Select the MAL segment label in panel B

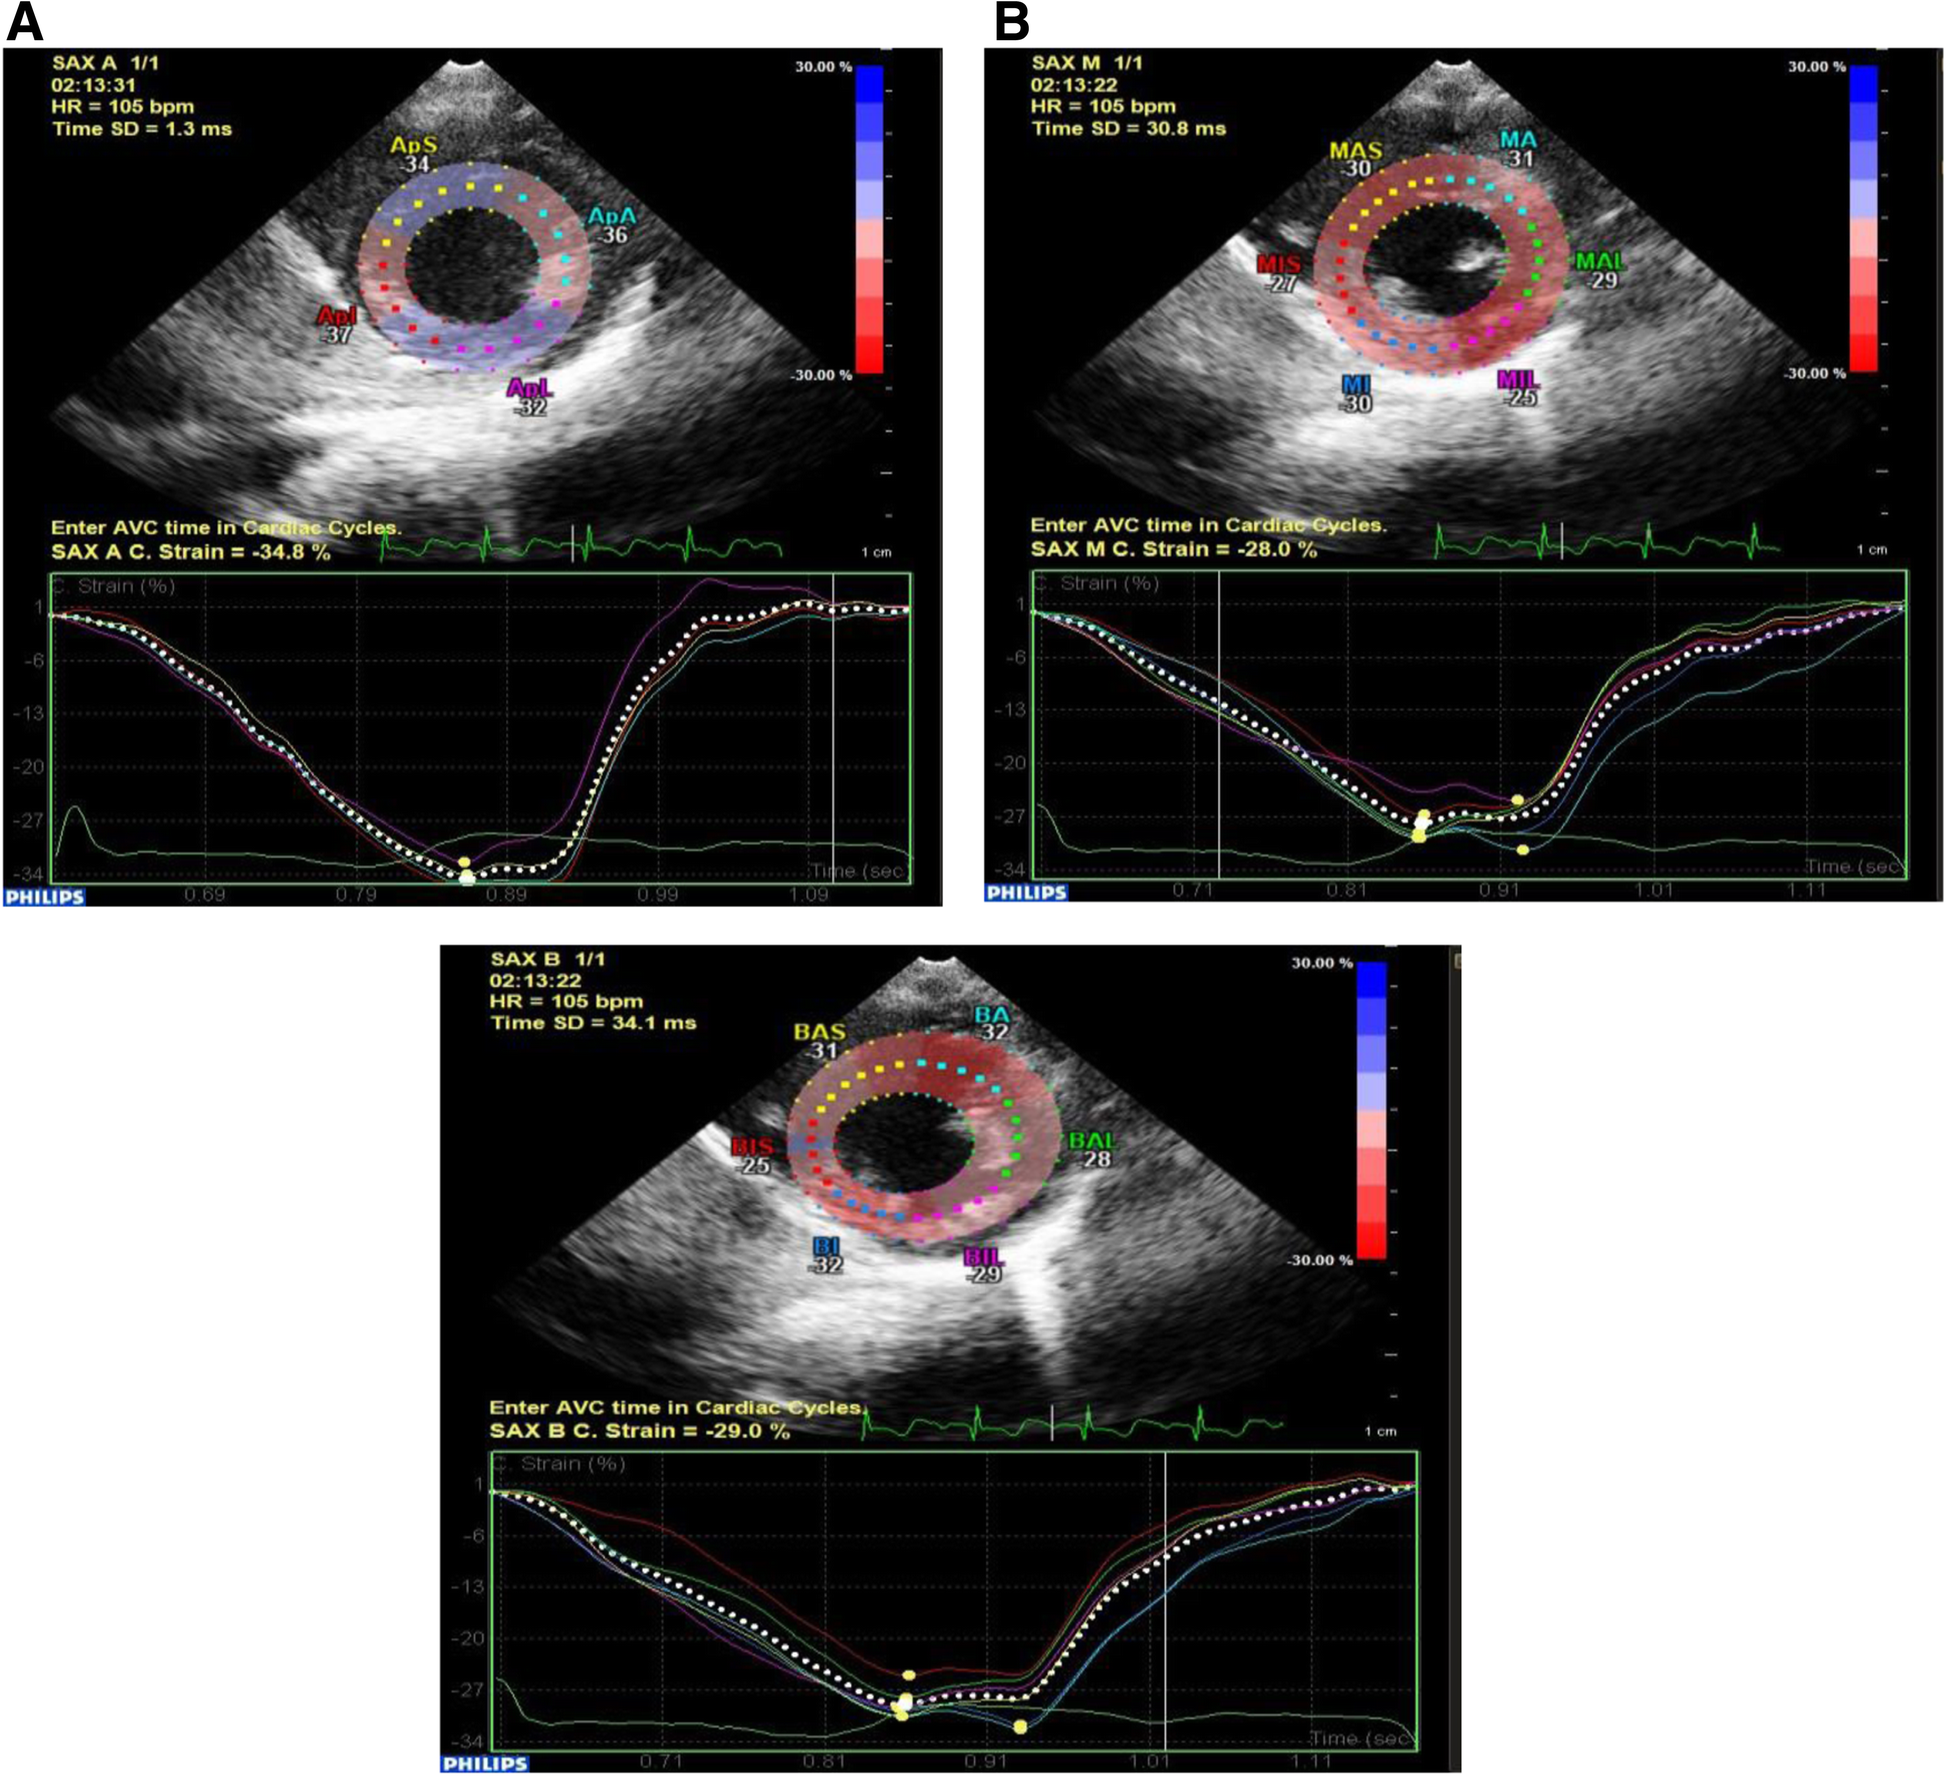point(1600,262)
